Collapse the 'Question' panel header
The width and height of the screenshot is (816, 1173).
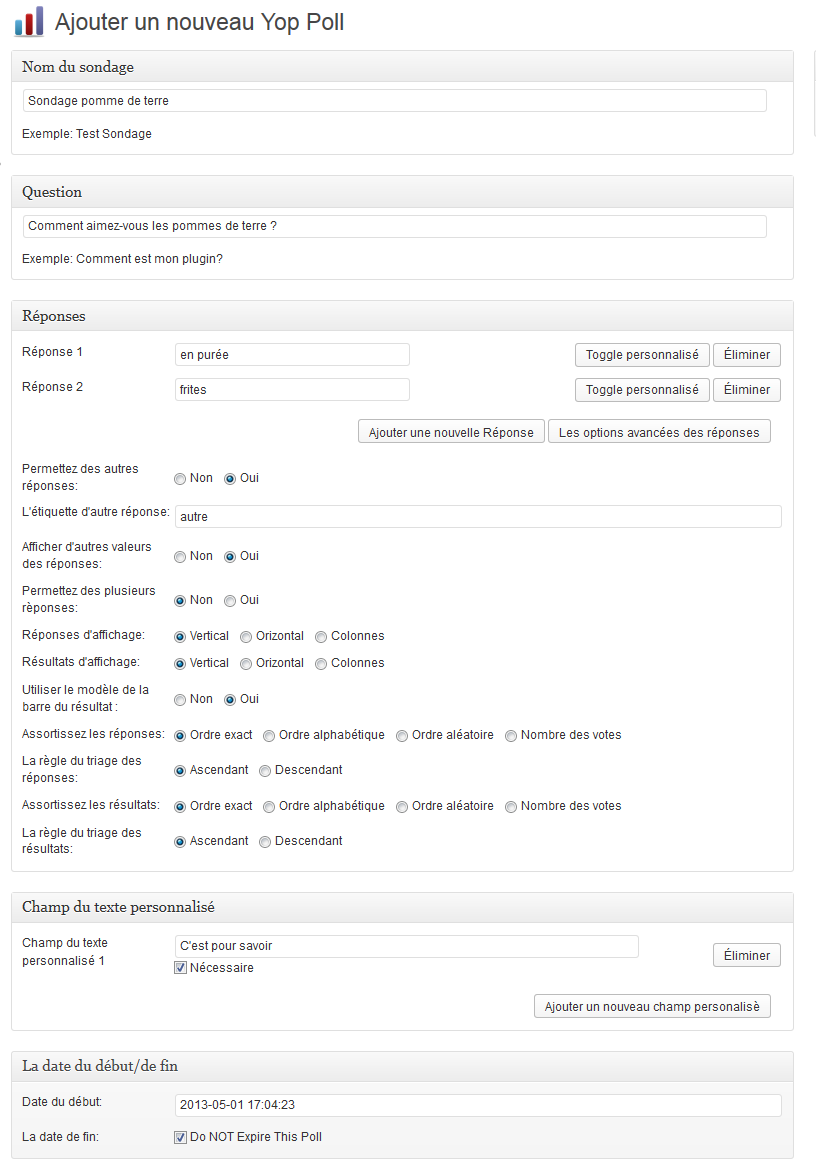tap(402, 192)
